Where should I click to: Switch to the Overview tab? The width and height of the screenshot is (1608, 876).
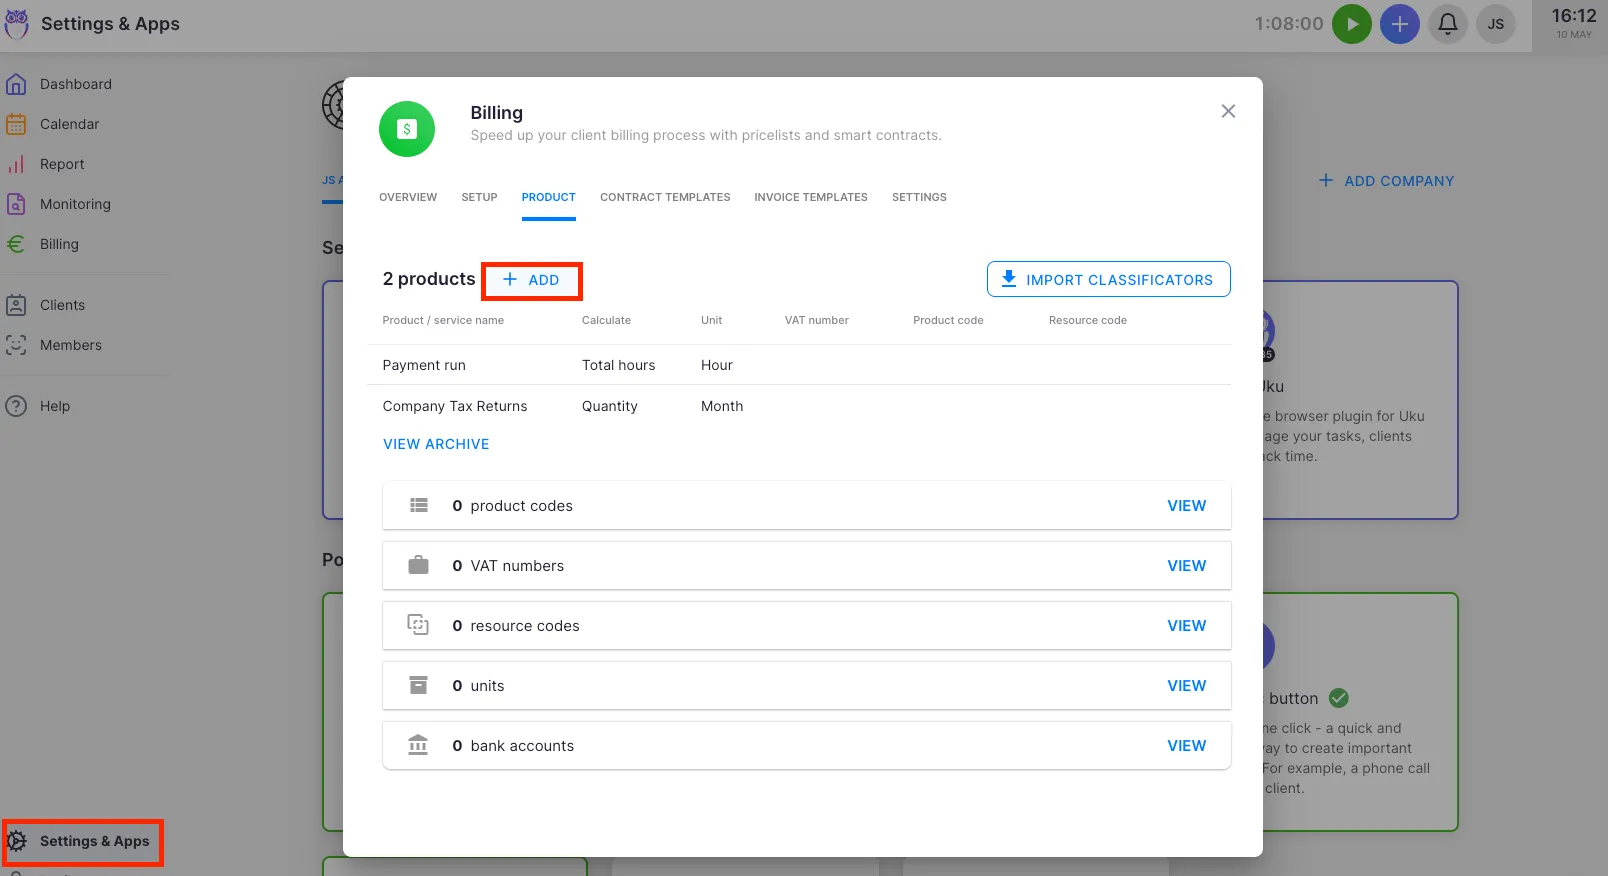(408, 197)
